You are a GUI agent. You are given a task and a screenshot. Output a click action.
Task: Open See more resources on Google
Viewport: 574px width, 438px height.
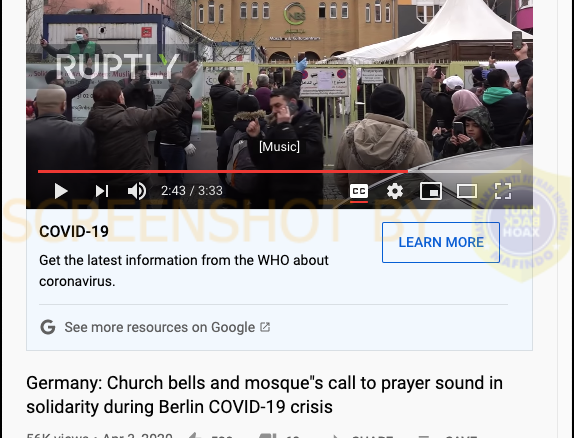pos(160,327)
